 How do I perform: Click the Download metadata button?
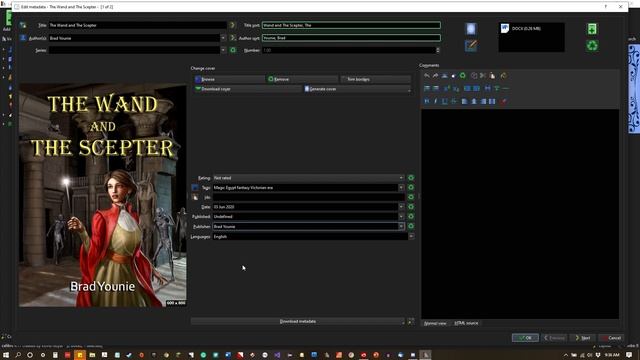298,322
